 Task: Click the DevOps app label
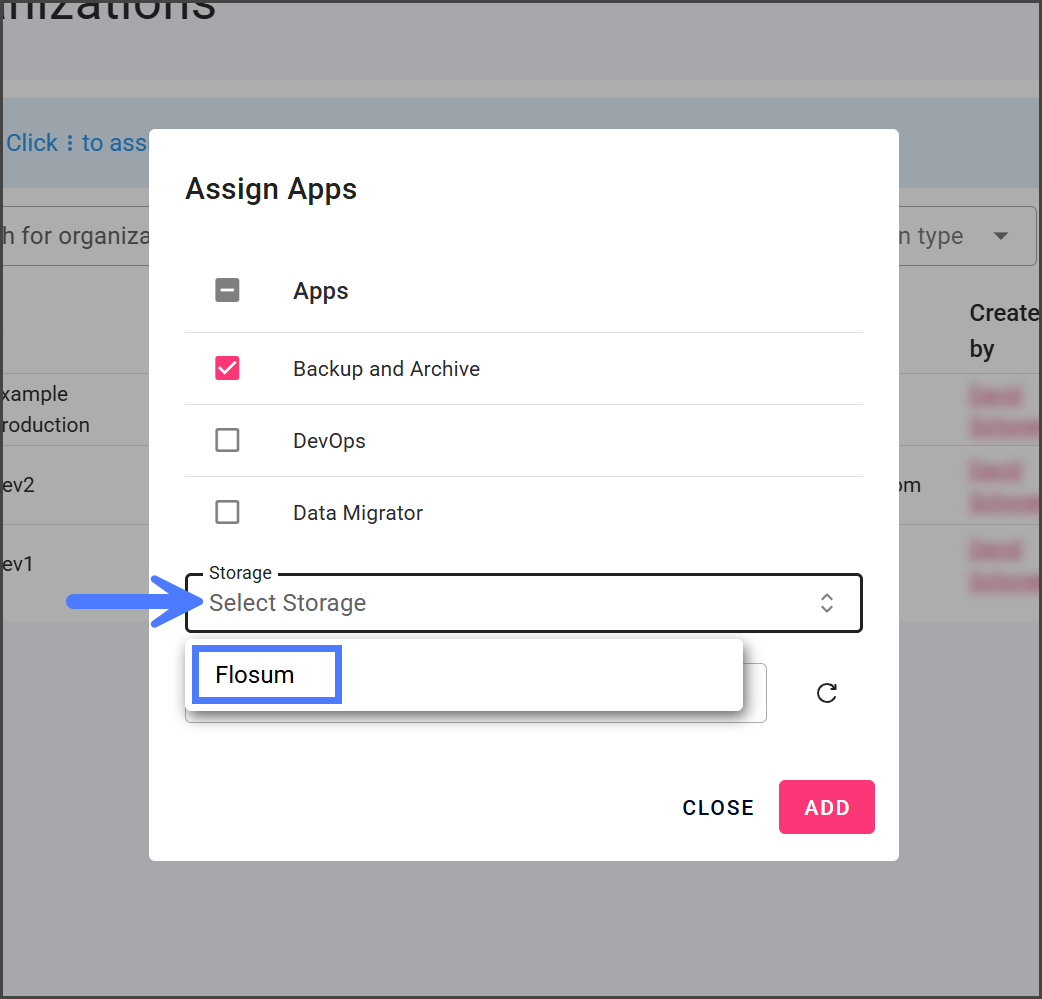click(x=329, y=441)
